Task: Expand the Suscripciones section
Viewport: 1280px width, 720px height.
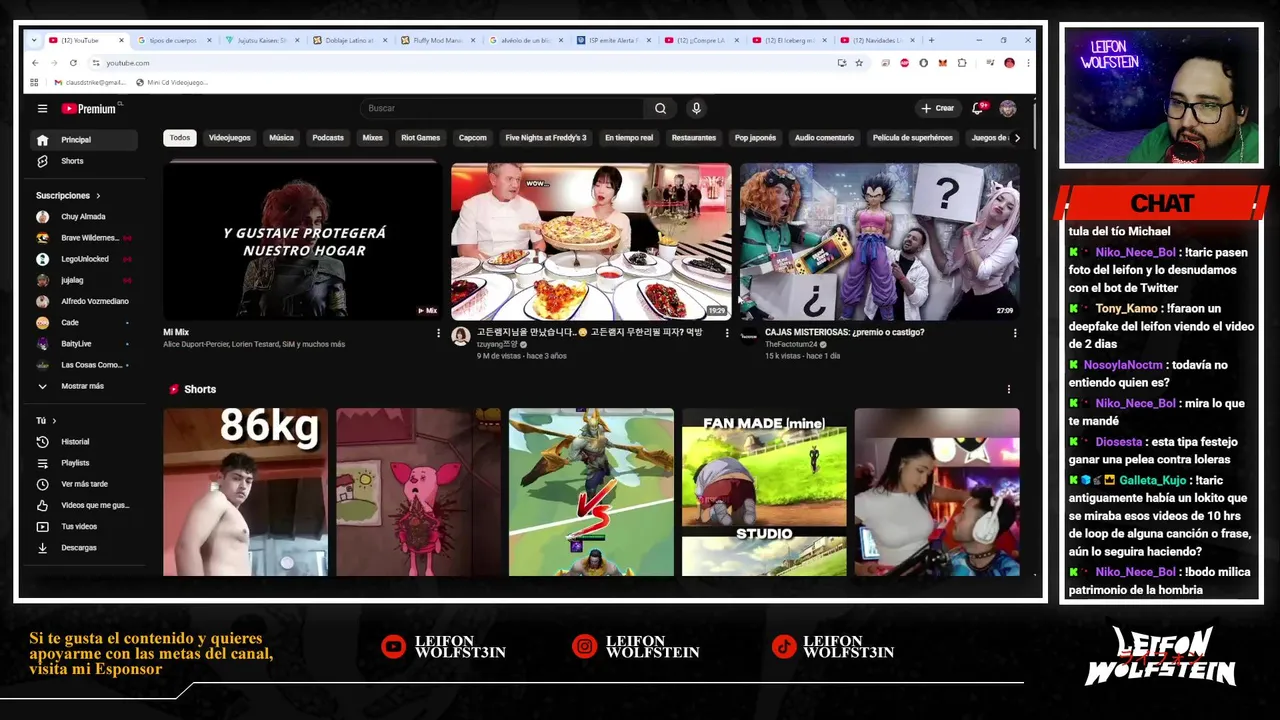Action: (x=68, y=196)
